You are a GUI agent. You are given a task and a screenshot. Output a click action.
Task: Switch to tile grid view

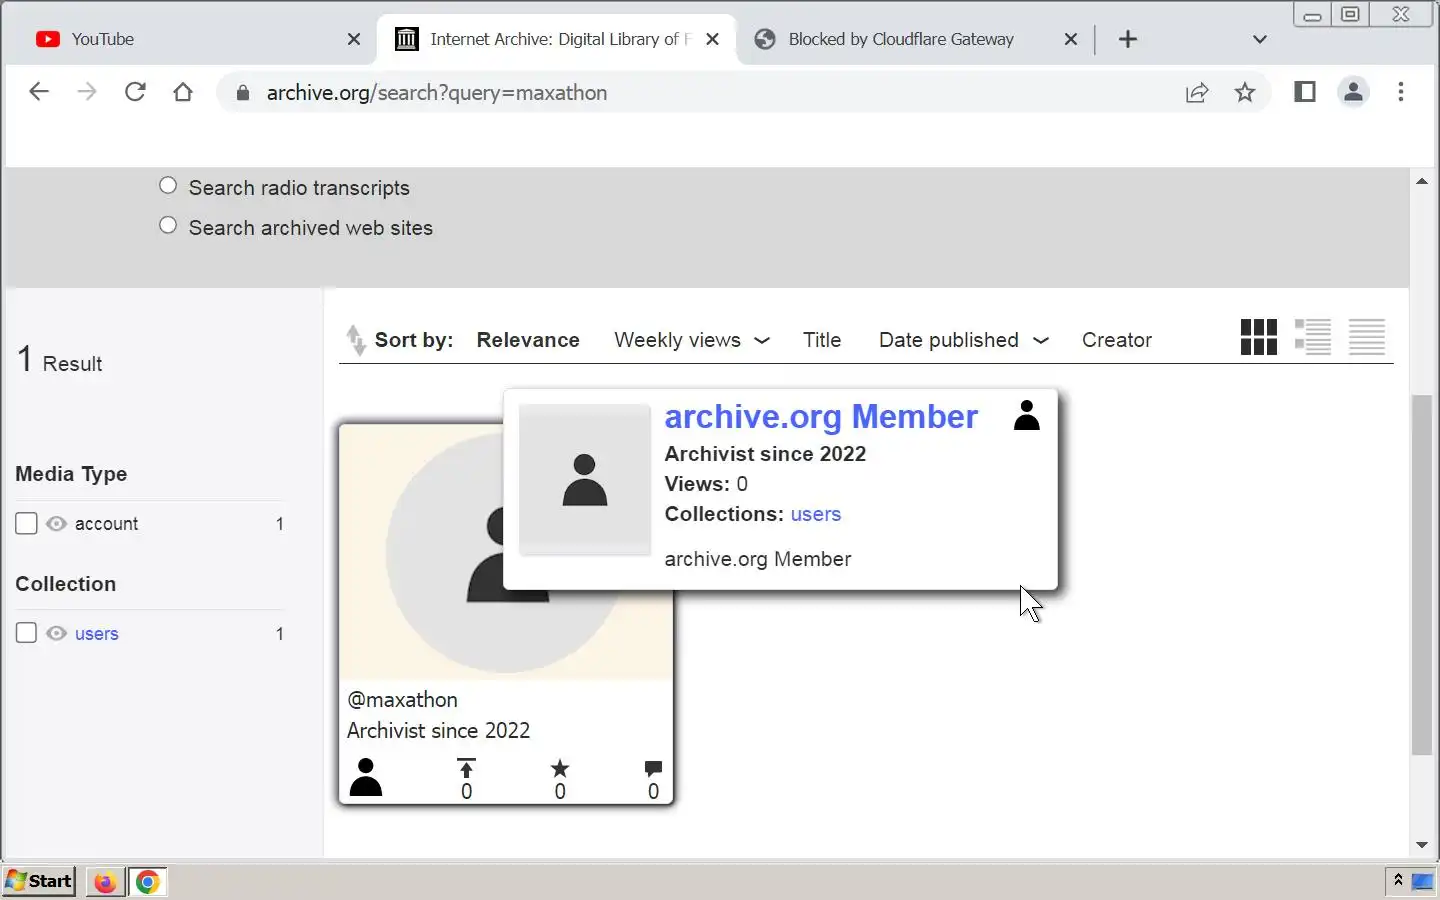1259,337
